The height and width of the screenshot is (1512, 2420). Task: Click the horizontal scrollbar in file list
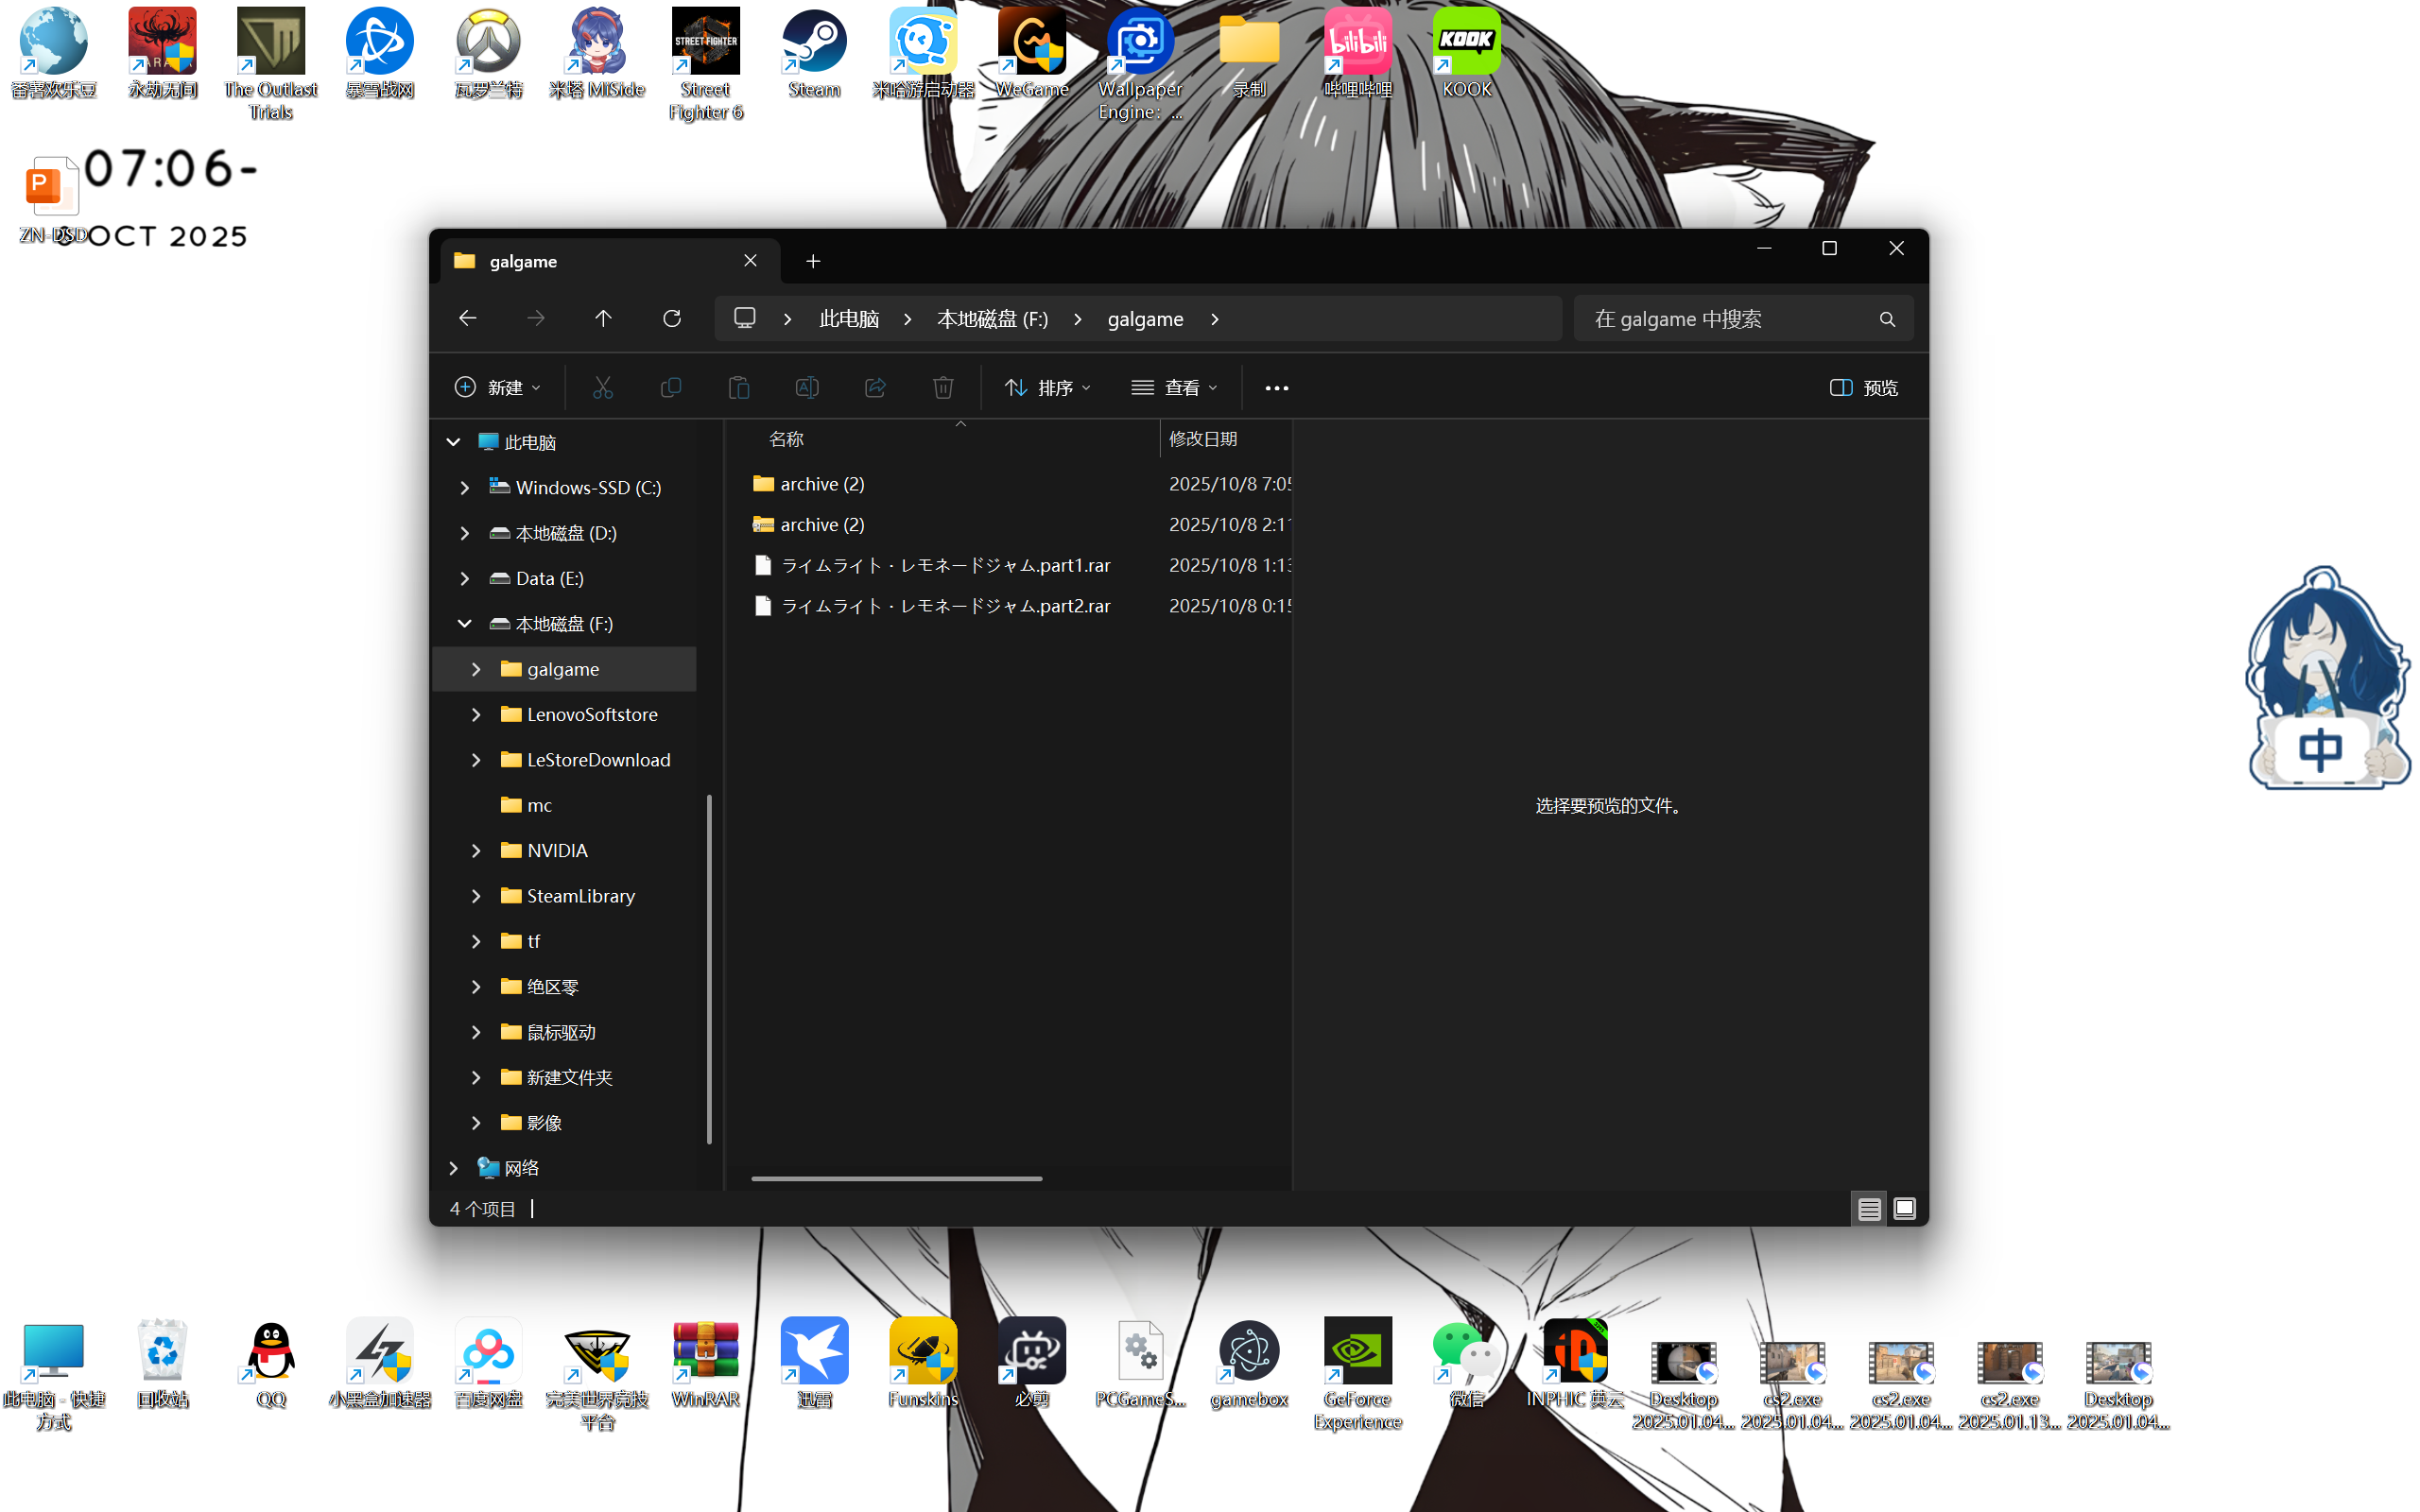(896, 1178)
